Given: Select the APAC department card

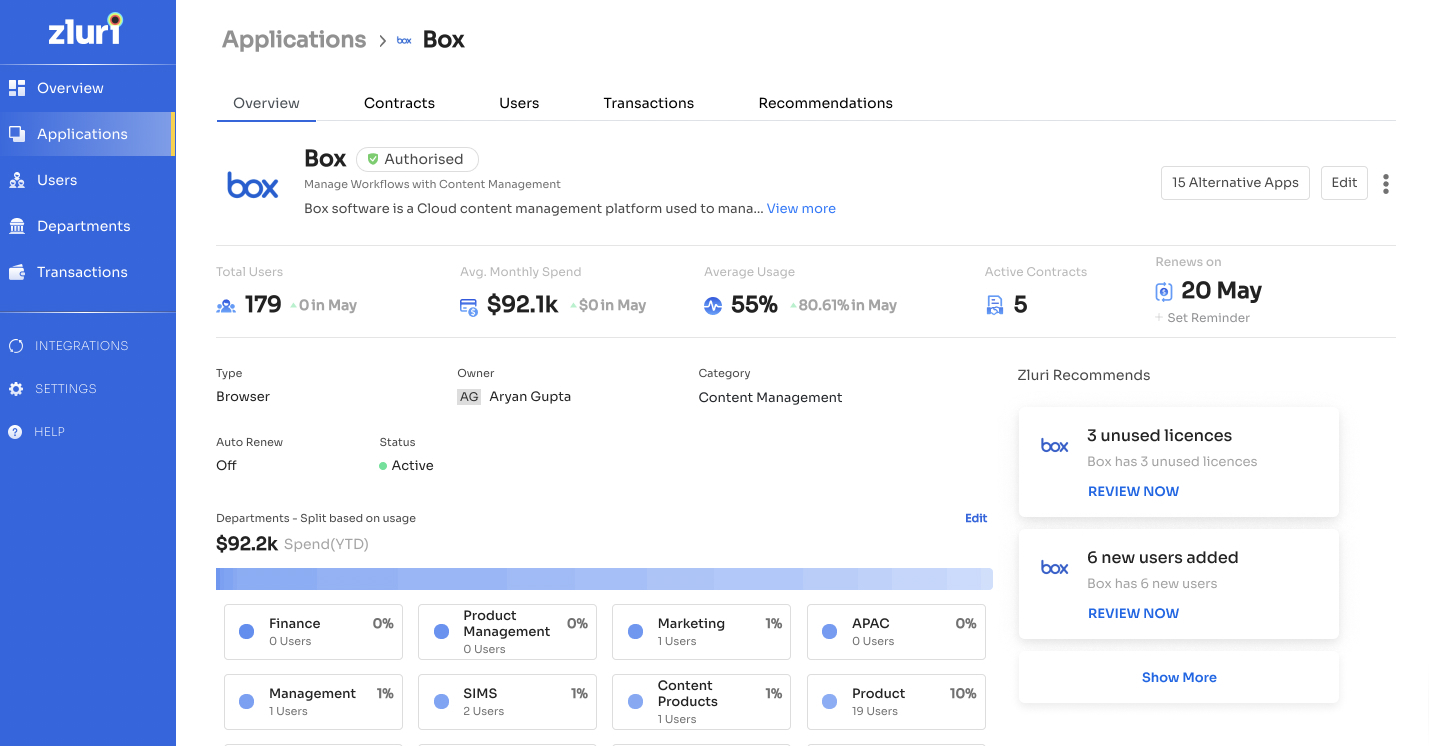Looking at the screenshot, I should (x=896, y=632).
